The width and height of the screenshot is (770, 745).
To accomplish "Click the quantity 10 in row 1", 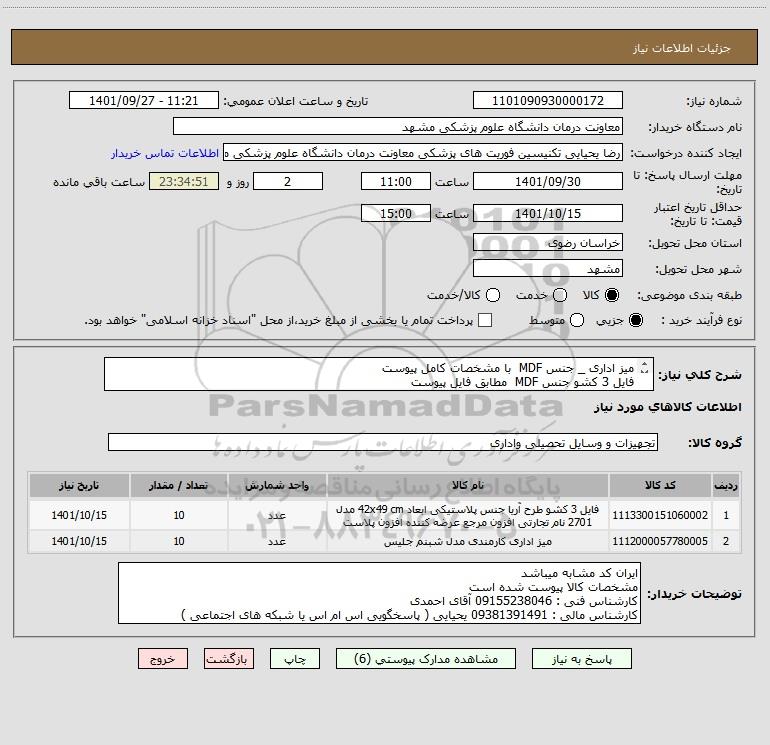I will coord(179,515).
